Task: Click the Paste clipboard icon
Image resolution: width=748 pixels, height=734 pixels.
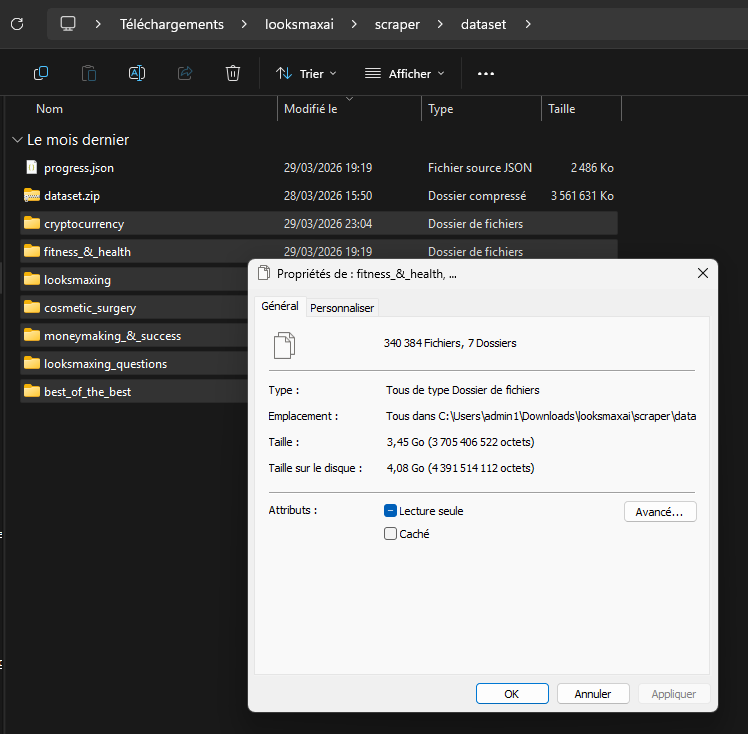Action: [x=89, y=73]
